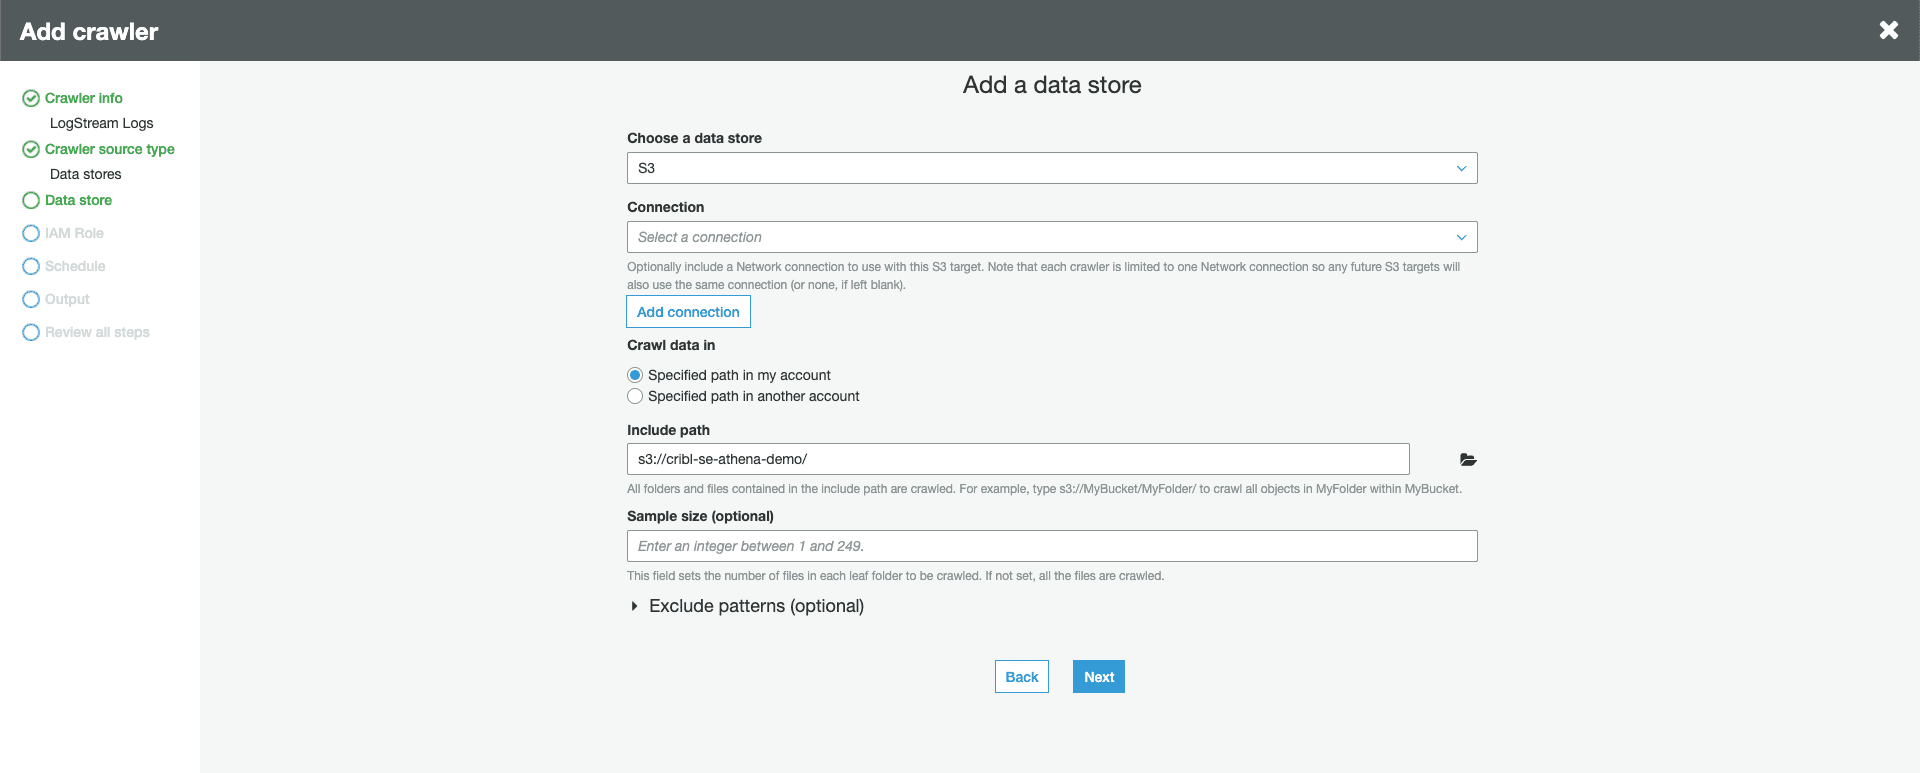Click the folder browse icon beside Include path
The image size is (1920, 773).
click(1467, 460)
